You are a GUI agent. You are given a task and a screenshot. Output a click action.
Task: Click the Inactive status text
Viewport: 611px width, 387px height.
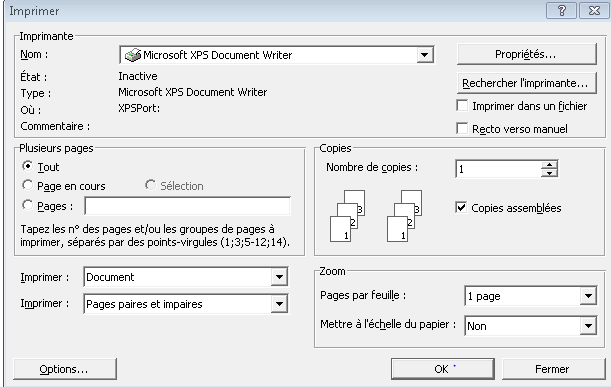click(138, 76)
